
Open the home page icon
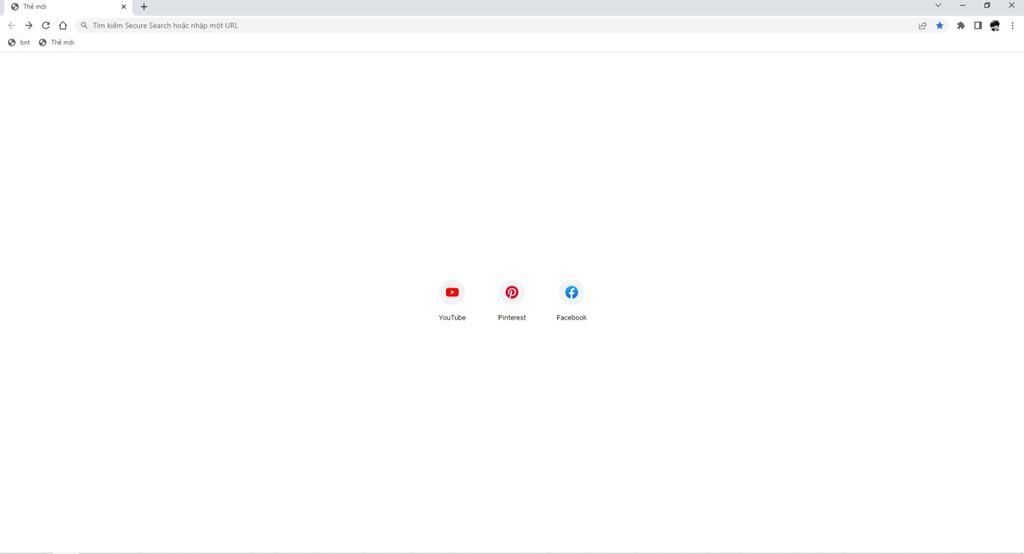tap(63, 25)
